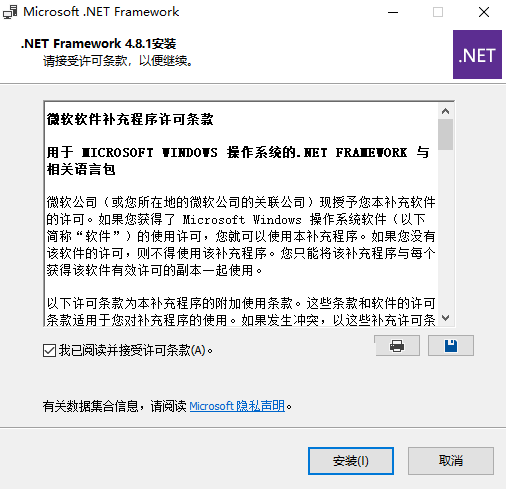Click the heading 微软软件补充程序许可条款
The height and width of the screenshot is (489, 506).
click(130, 119)
